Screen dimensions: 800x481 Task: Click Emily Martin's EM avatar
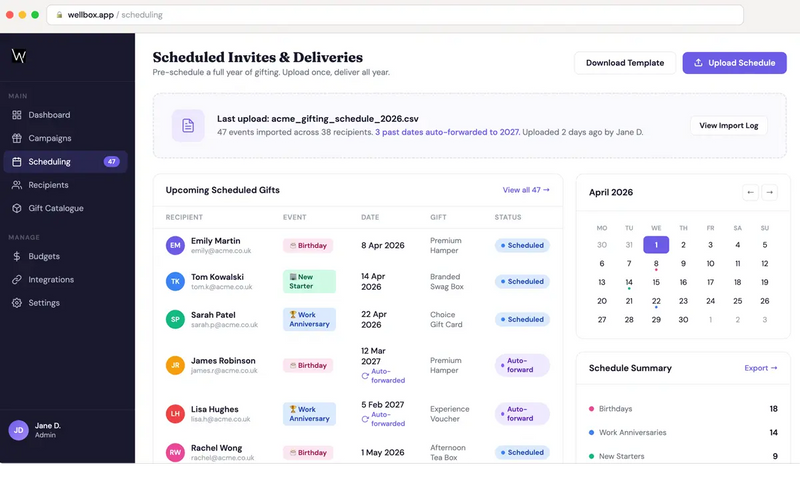(175, 245)
